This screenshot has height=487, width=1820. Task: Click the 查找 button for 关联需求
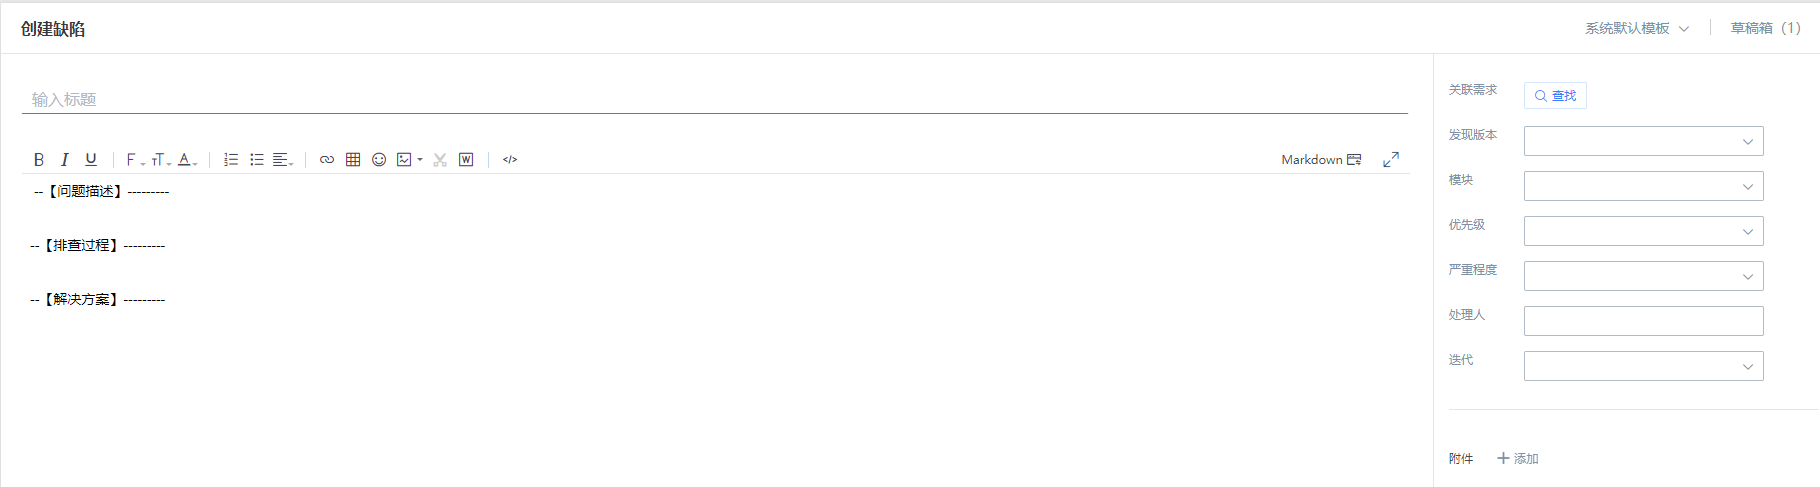pyautogui.click(x=1555, y=96)
